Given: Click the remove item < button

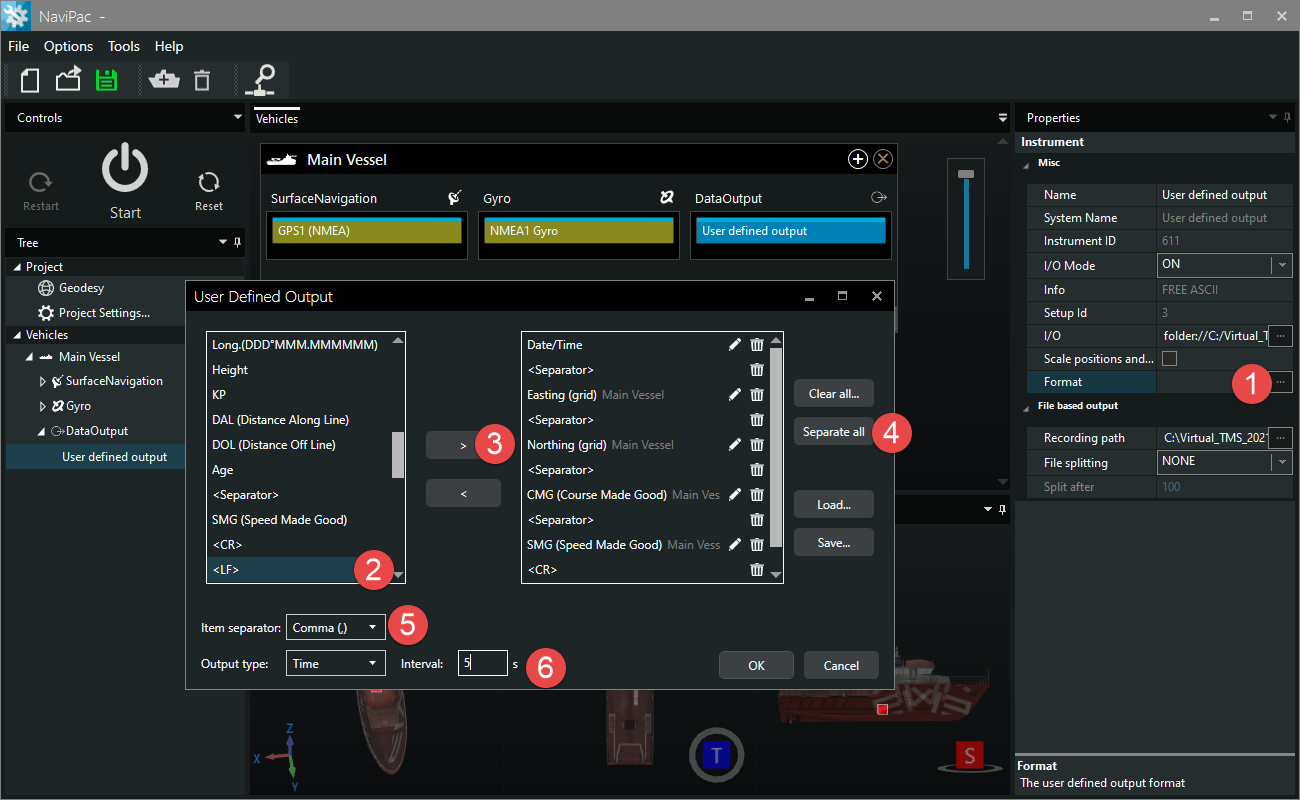Looking at the screenshot, I should click(463, 492).
